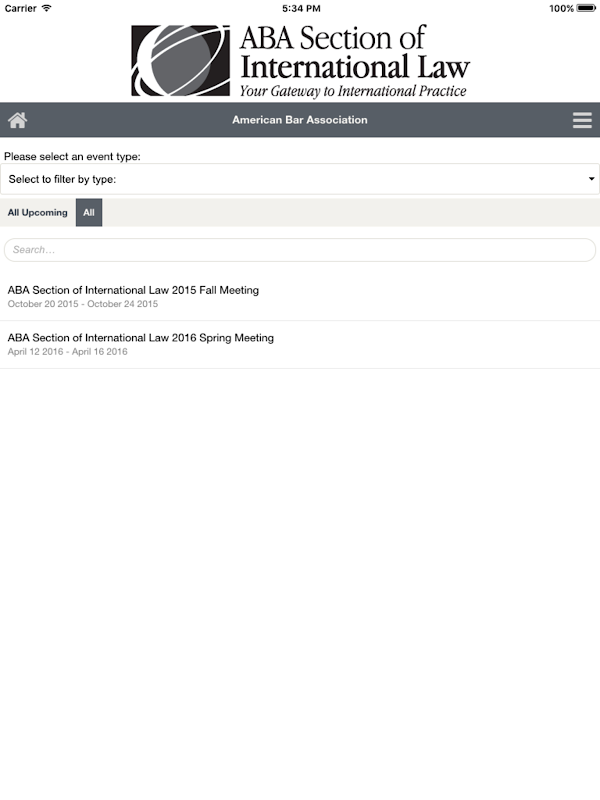Tap the Wi-Fi icon in status bar
This screenshot has width=600, height=800.
pyautogui.click(x=46, y=8)
